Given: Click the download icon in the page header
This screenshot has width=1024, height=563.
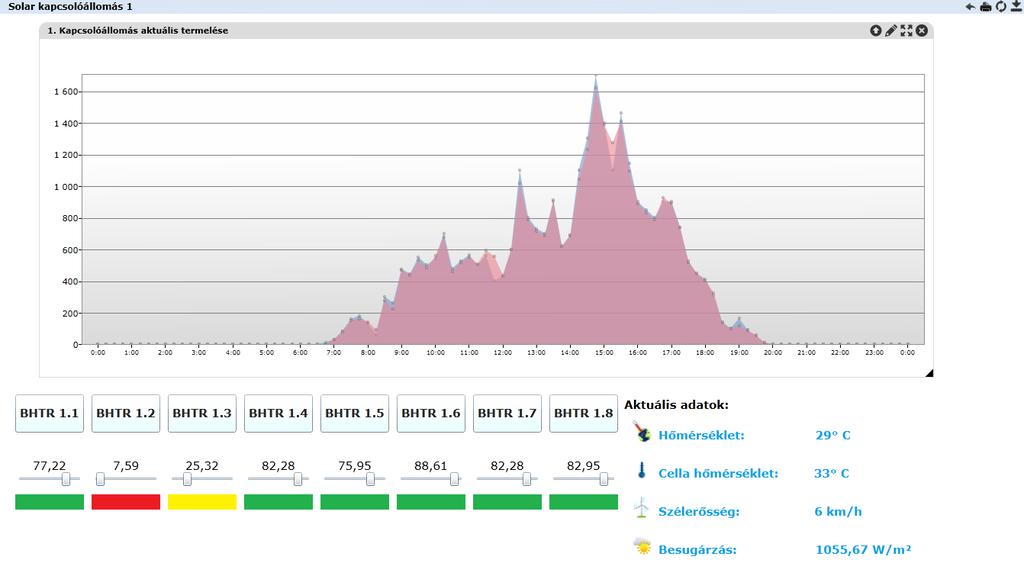Looking at the screenshot, I should 1016,7.
